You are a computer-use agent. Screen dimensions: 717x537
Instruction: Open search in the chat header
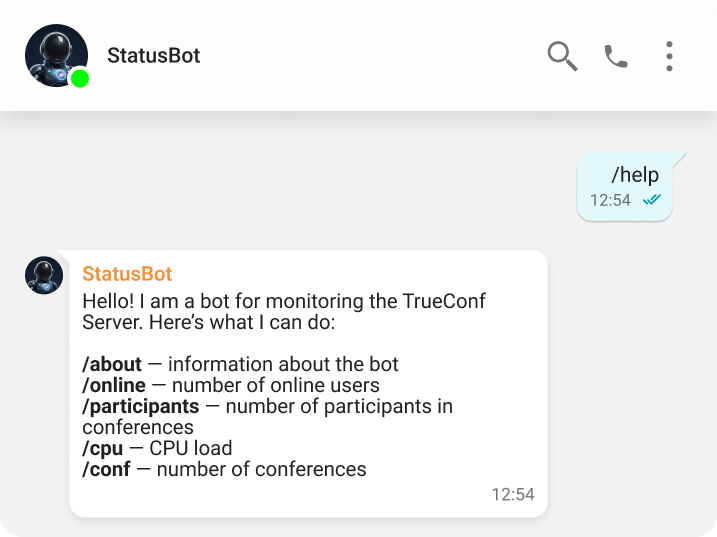[562, 56]
